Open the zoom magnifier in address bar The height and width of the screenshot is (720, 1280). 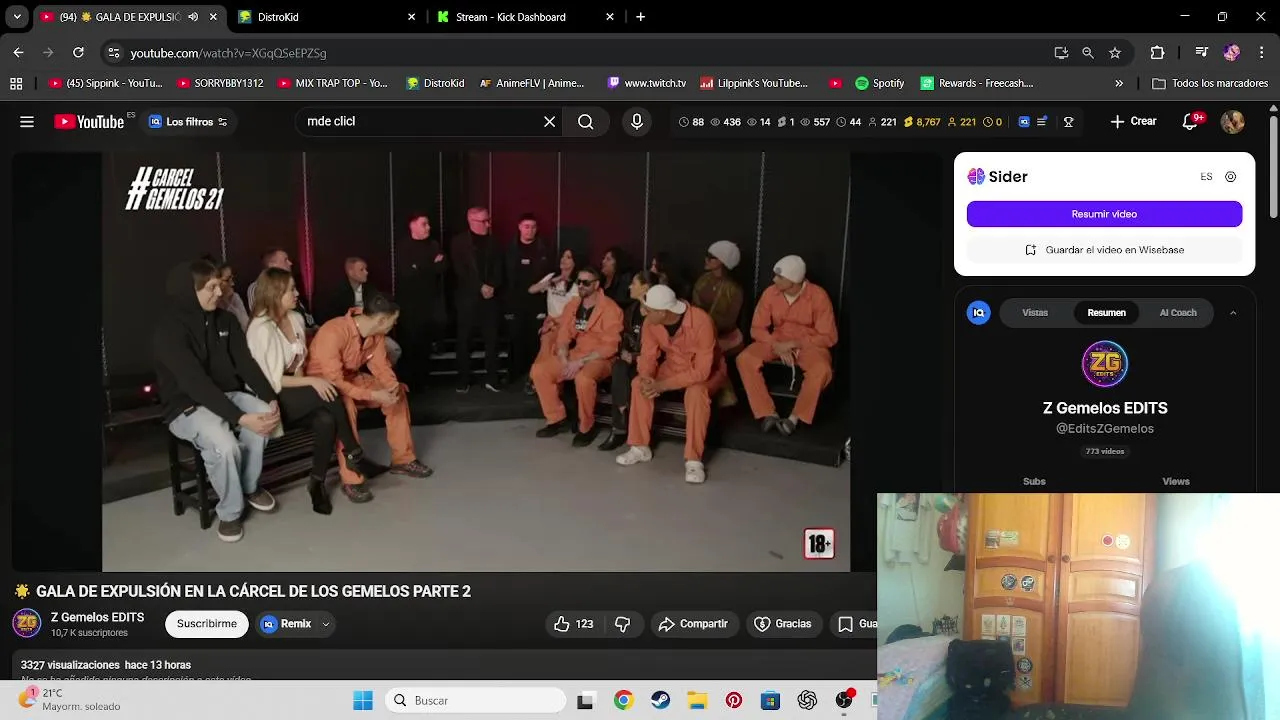tap(1088, 53)
